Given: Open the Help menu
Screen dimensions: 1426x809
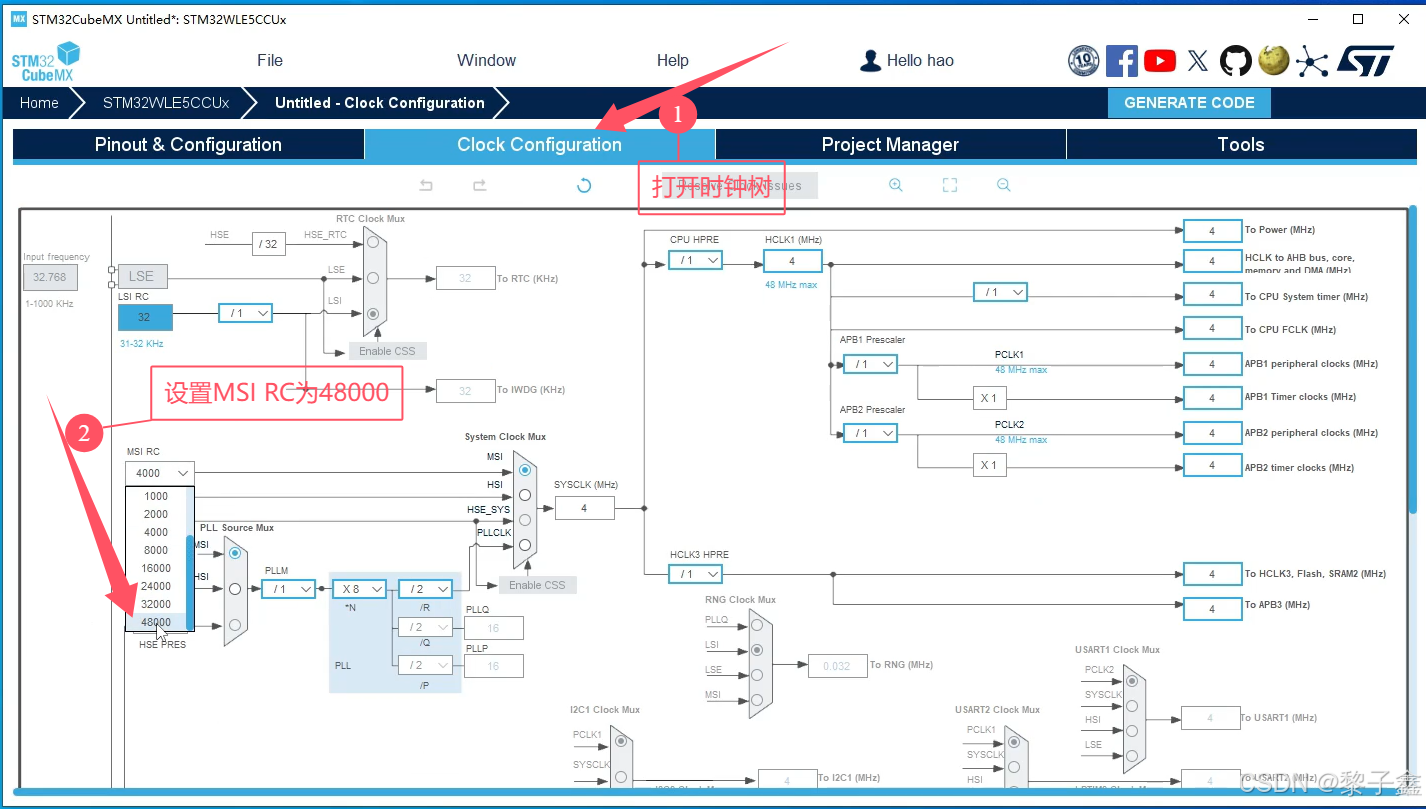Looking at the screenshot, I should tap(673, 61).
